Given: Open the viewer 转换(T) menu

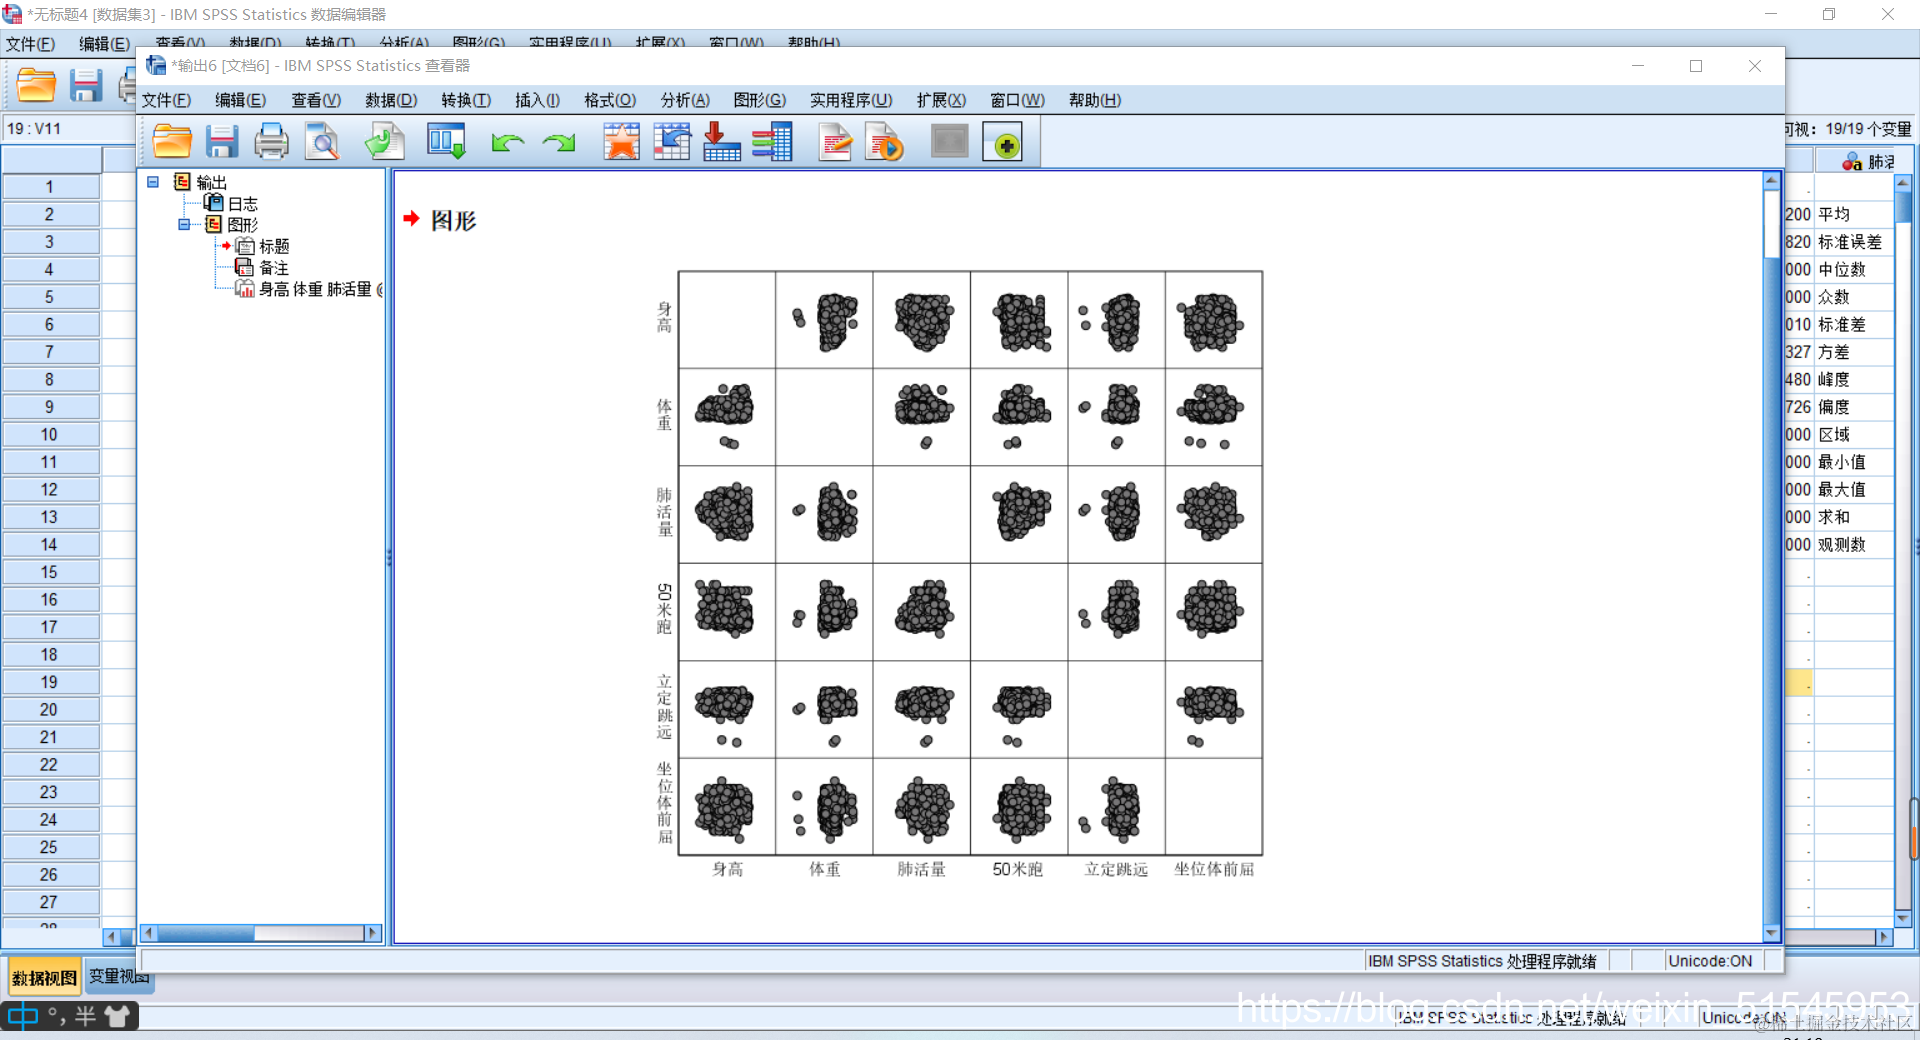Looking at the screenshot, I should coord(466,100).
